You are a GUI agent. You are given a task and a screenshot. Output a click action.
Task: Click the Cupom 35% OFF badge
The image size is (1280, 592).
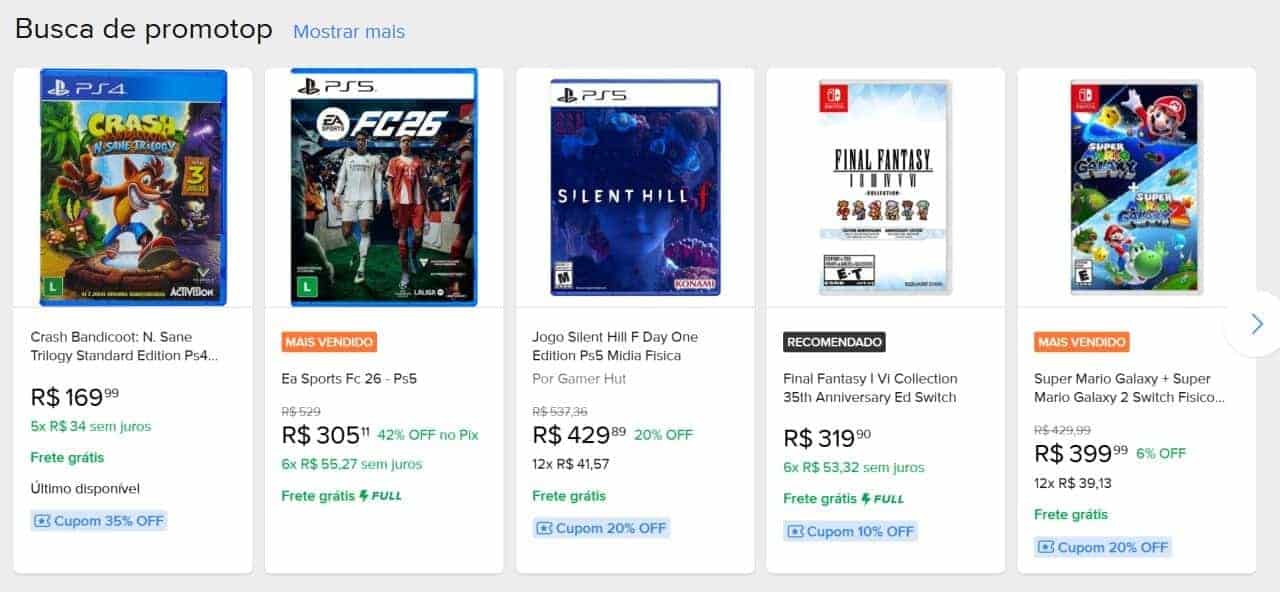(x=99, y=521)
